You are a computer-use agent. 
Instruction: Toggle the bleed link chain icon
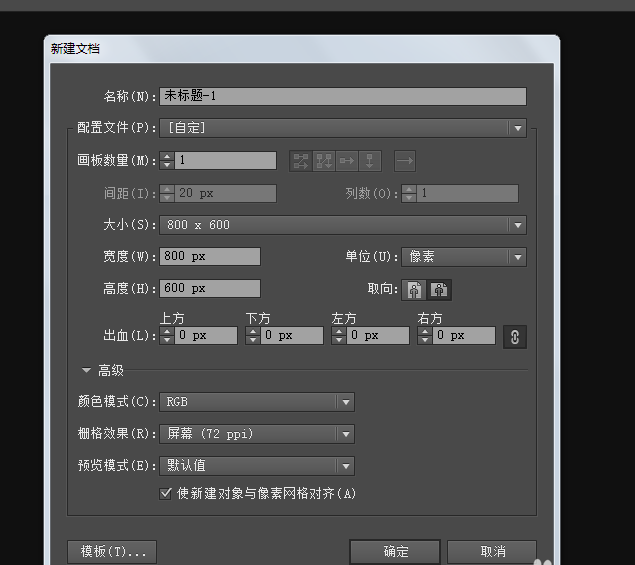(515, 337)
